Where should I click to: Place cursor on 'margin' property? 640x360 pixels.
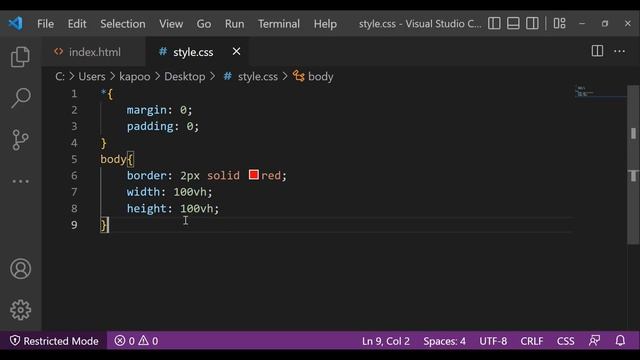point(147,110)
